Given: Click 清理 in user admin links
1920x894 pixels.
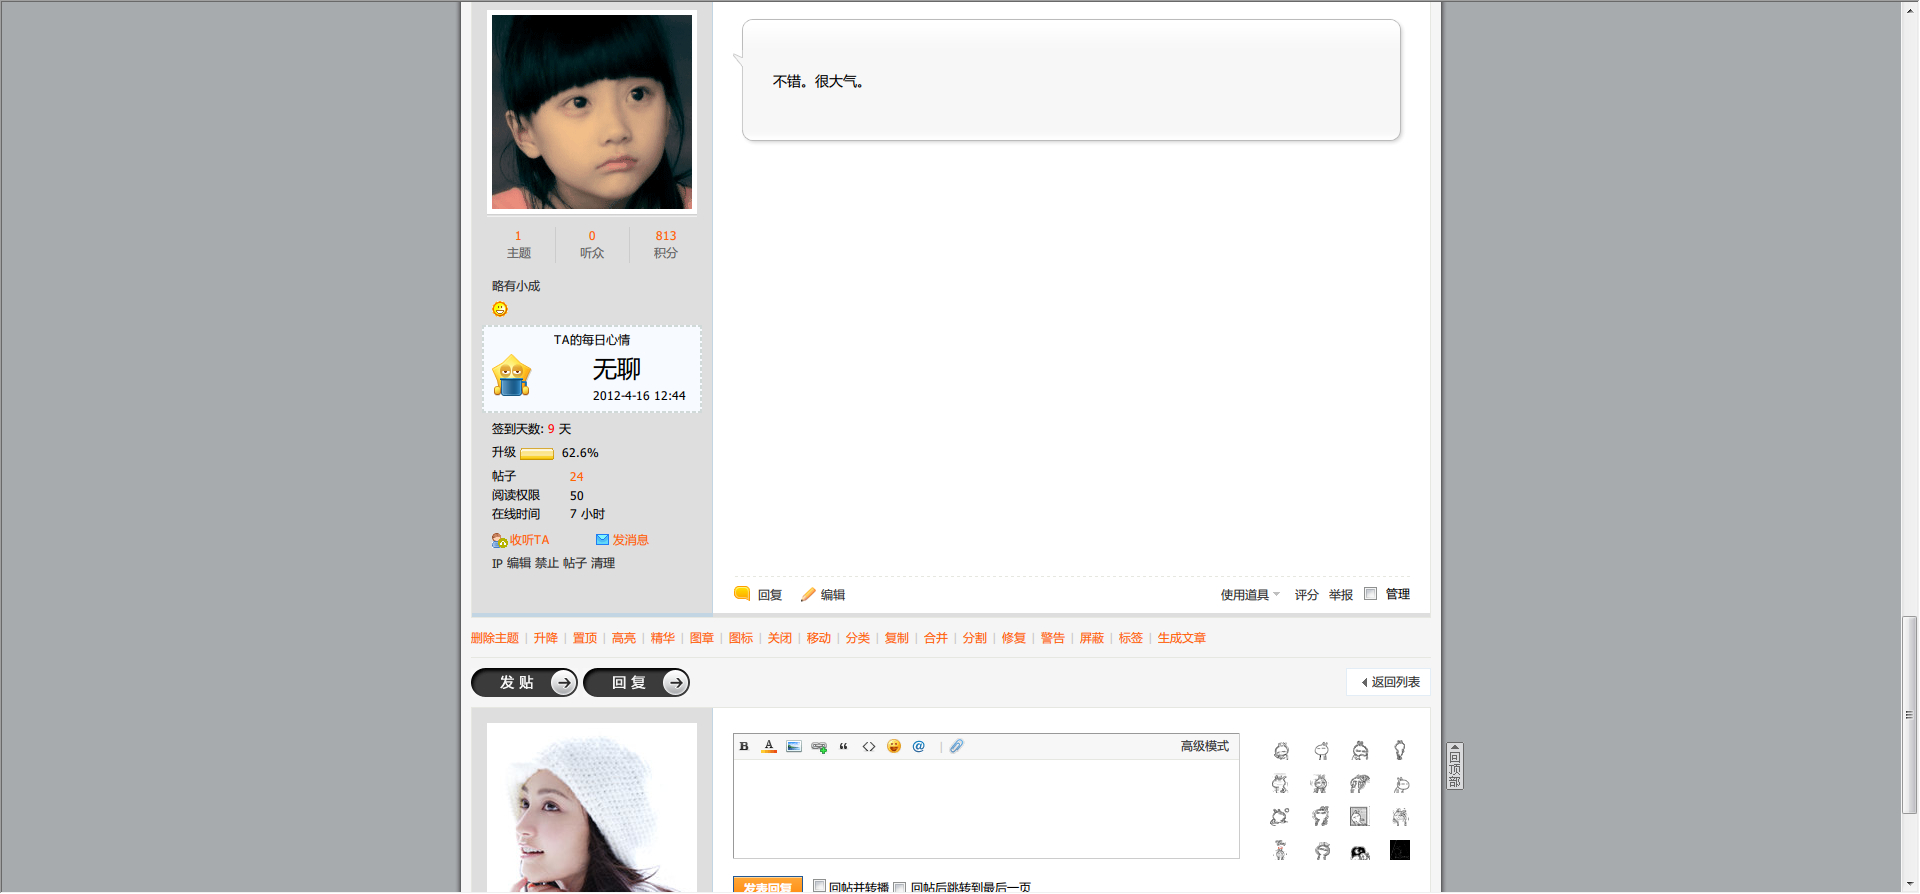Looking at the screenshot, I should 603,564.
